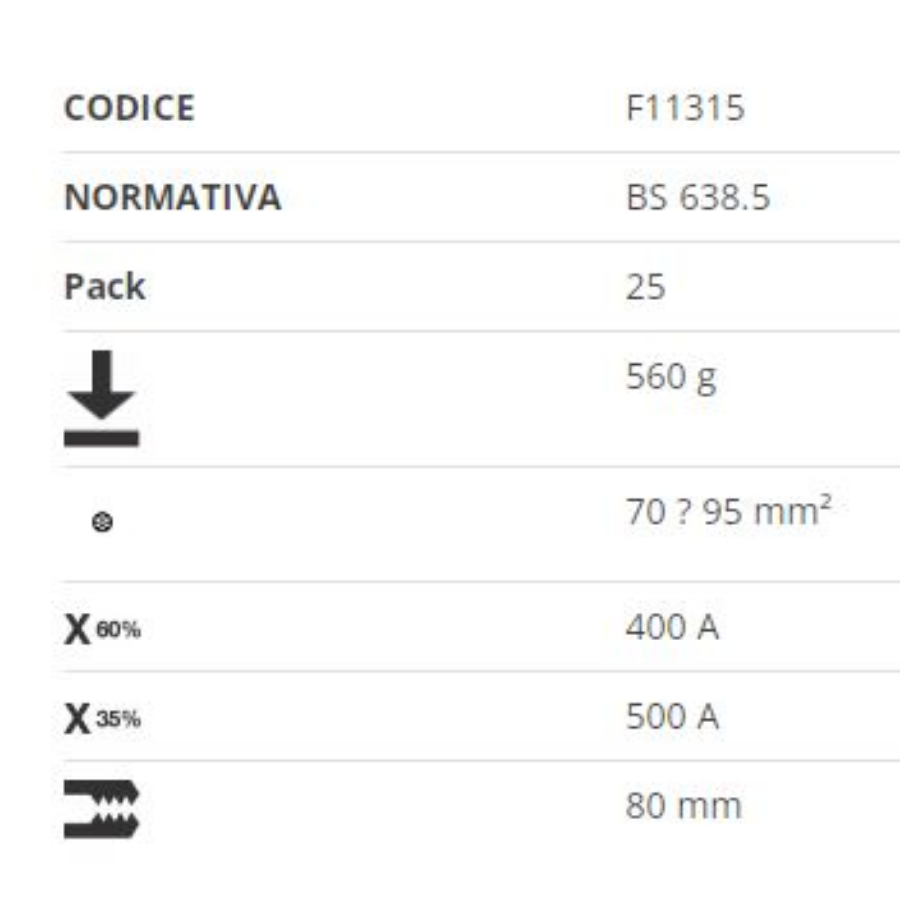This screenshot has height=900, width=900.
Task: Click the 400 A current value
Action: (672, 627)
